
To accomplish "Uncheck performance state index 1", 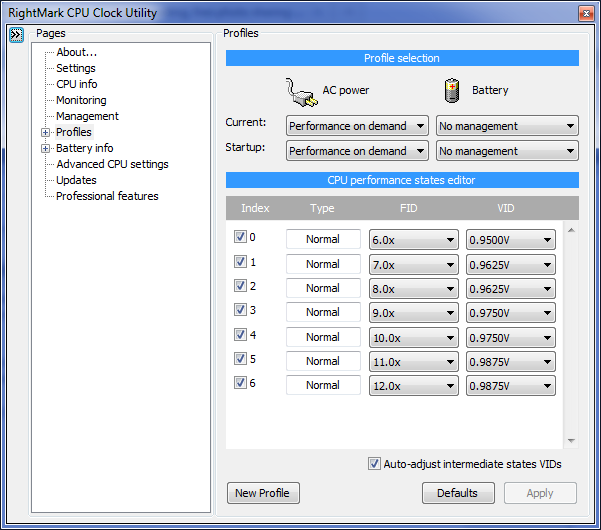I will tap(240, 262).
